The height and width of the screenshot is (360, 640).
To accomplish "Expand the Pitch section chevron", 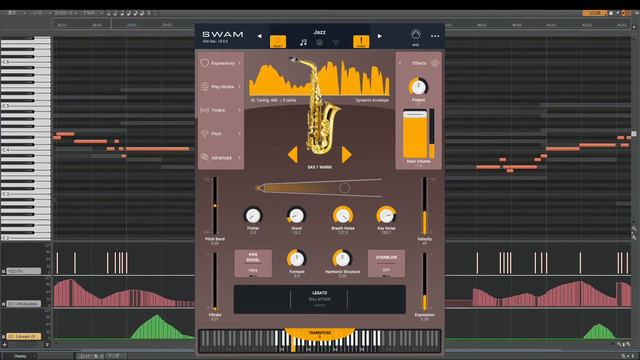I will coord(240,134).
